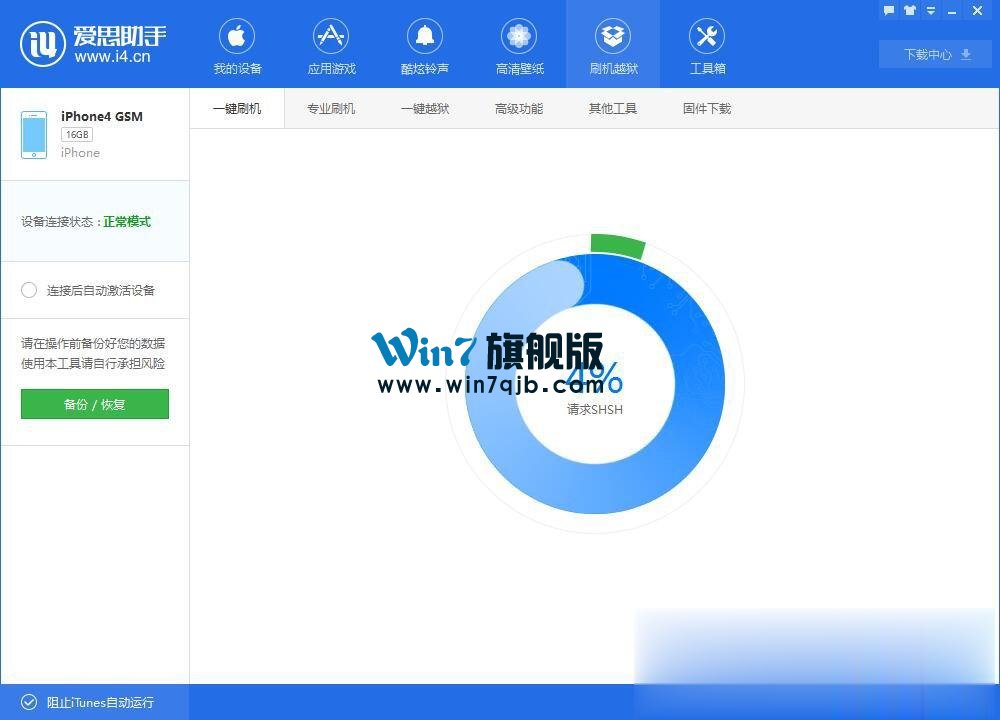Toggle 阻止iTunes自动运行 checkbox
The height and width of the screenshot is (720, 1000).
[x=29, y=702]
